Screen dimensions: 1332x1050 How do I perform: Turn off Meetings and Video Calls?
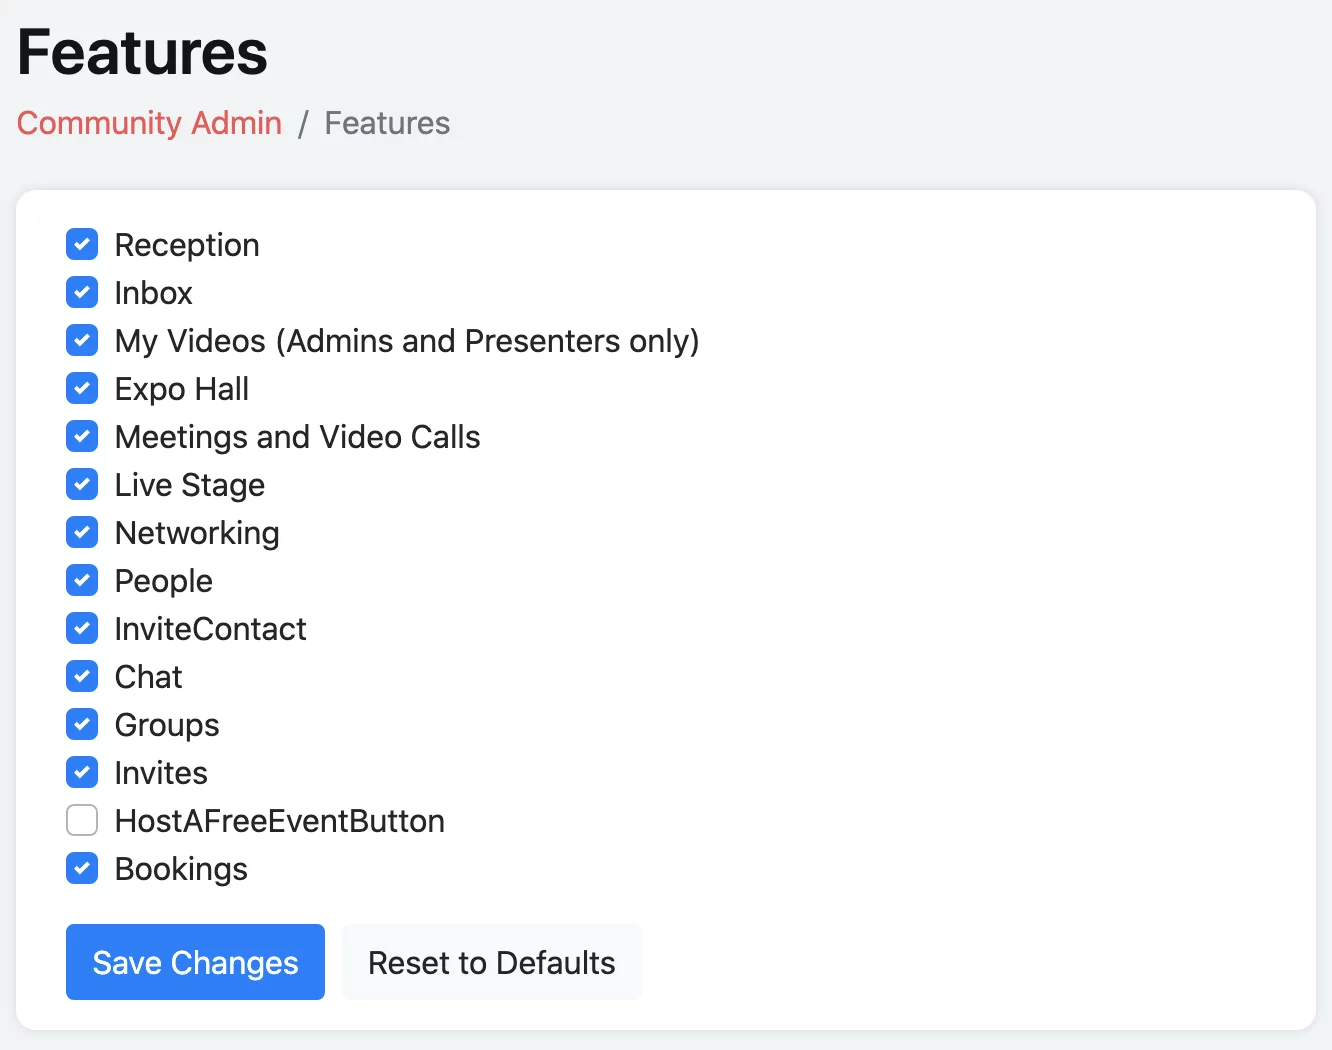coord(82,436)
